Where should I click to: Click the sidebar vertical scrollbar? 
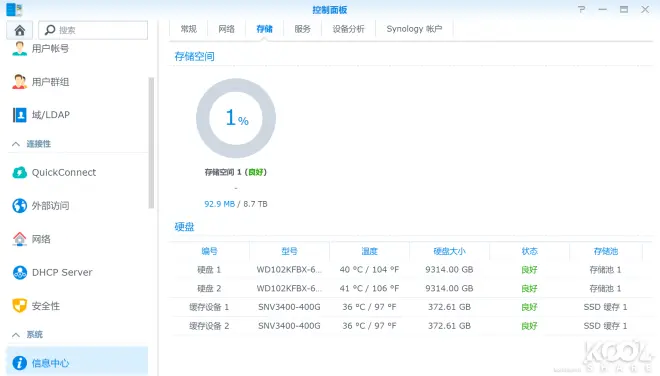click(151, 143)
